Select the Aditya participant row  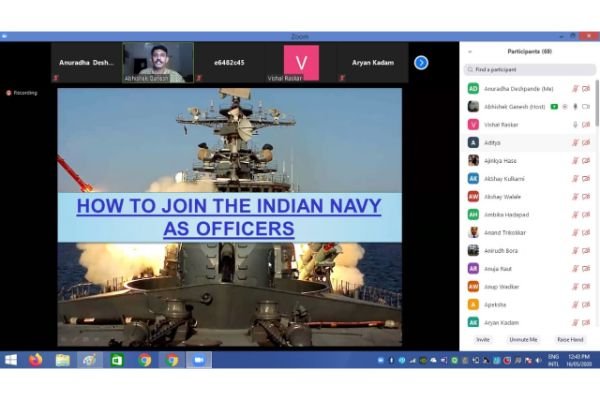pyautogui.click(x=528, y=143)
